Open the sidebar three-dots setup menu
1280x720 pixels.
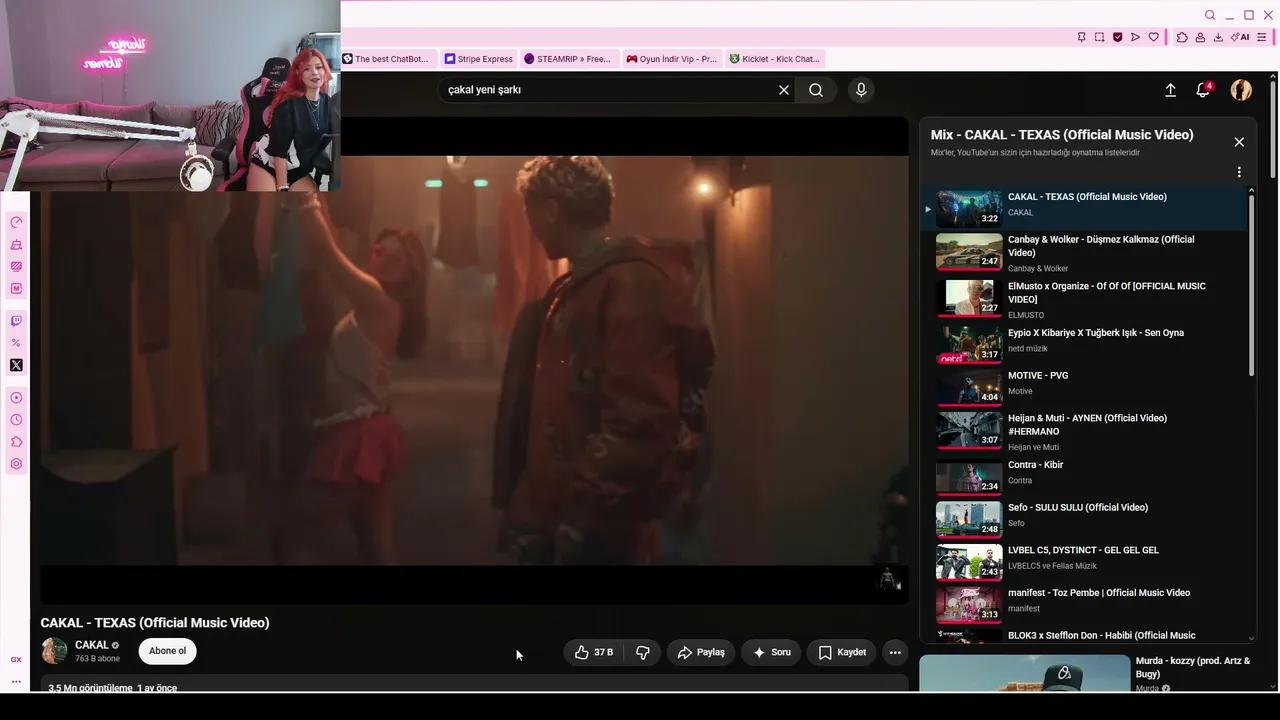click(16, 682)
